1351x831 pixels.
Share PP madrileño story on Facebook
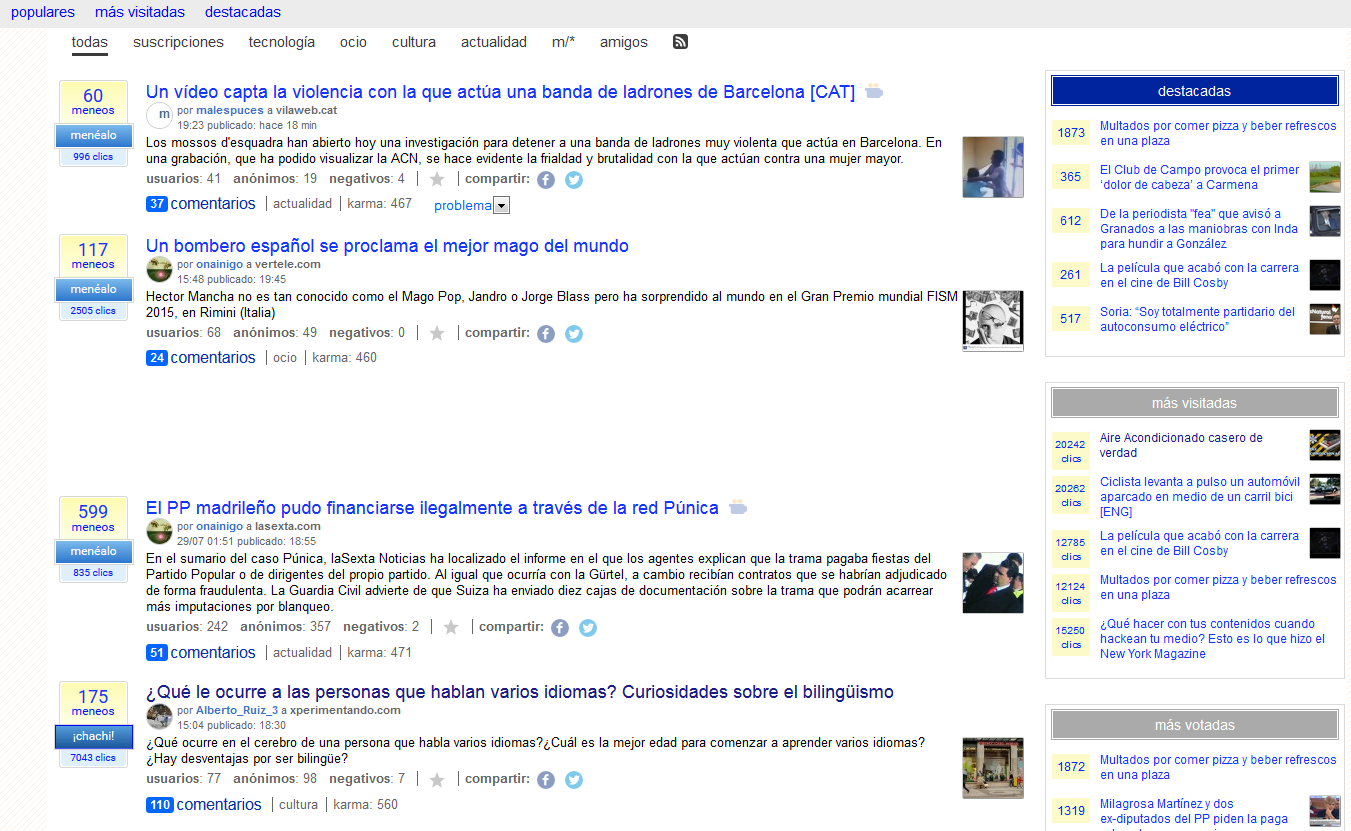point(560,628)
